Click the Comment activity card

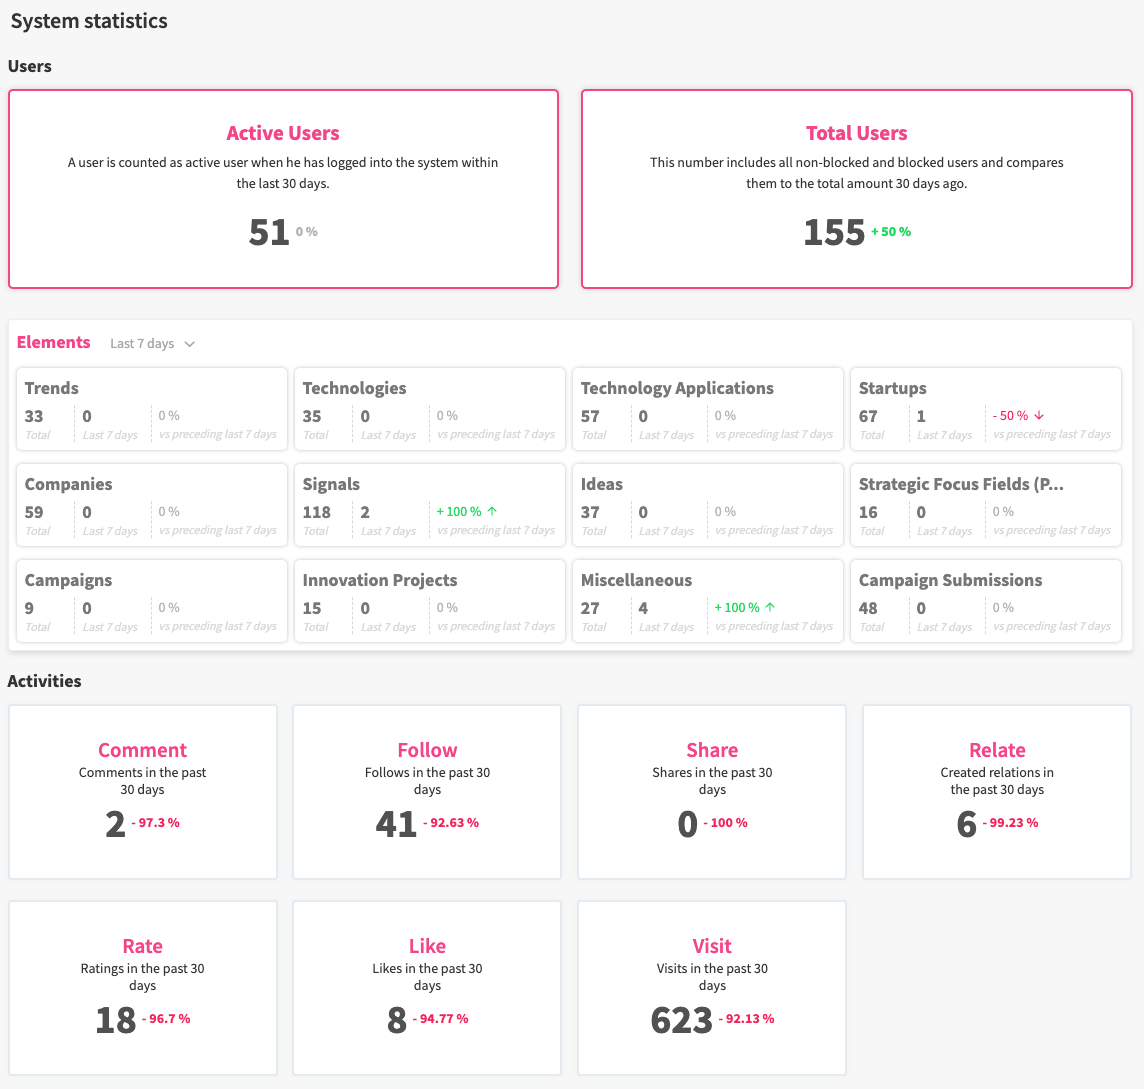click(x=143, y=792)
